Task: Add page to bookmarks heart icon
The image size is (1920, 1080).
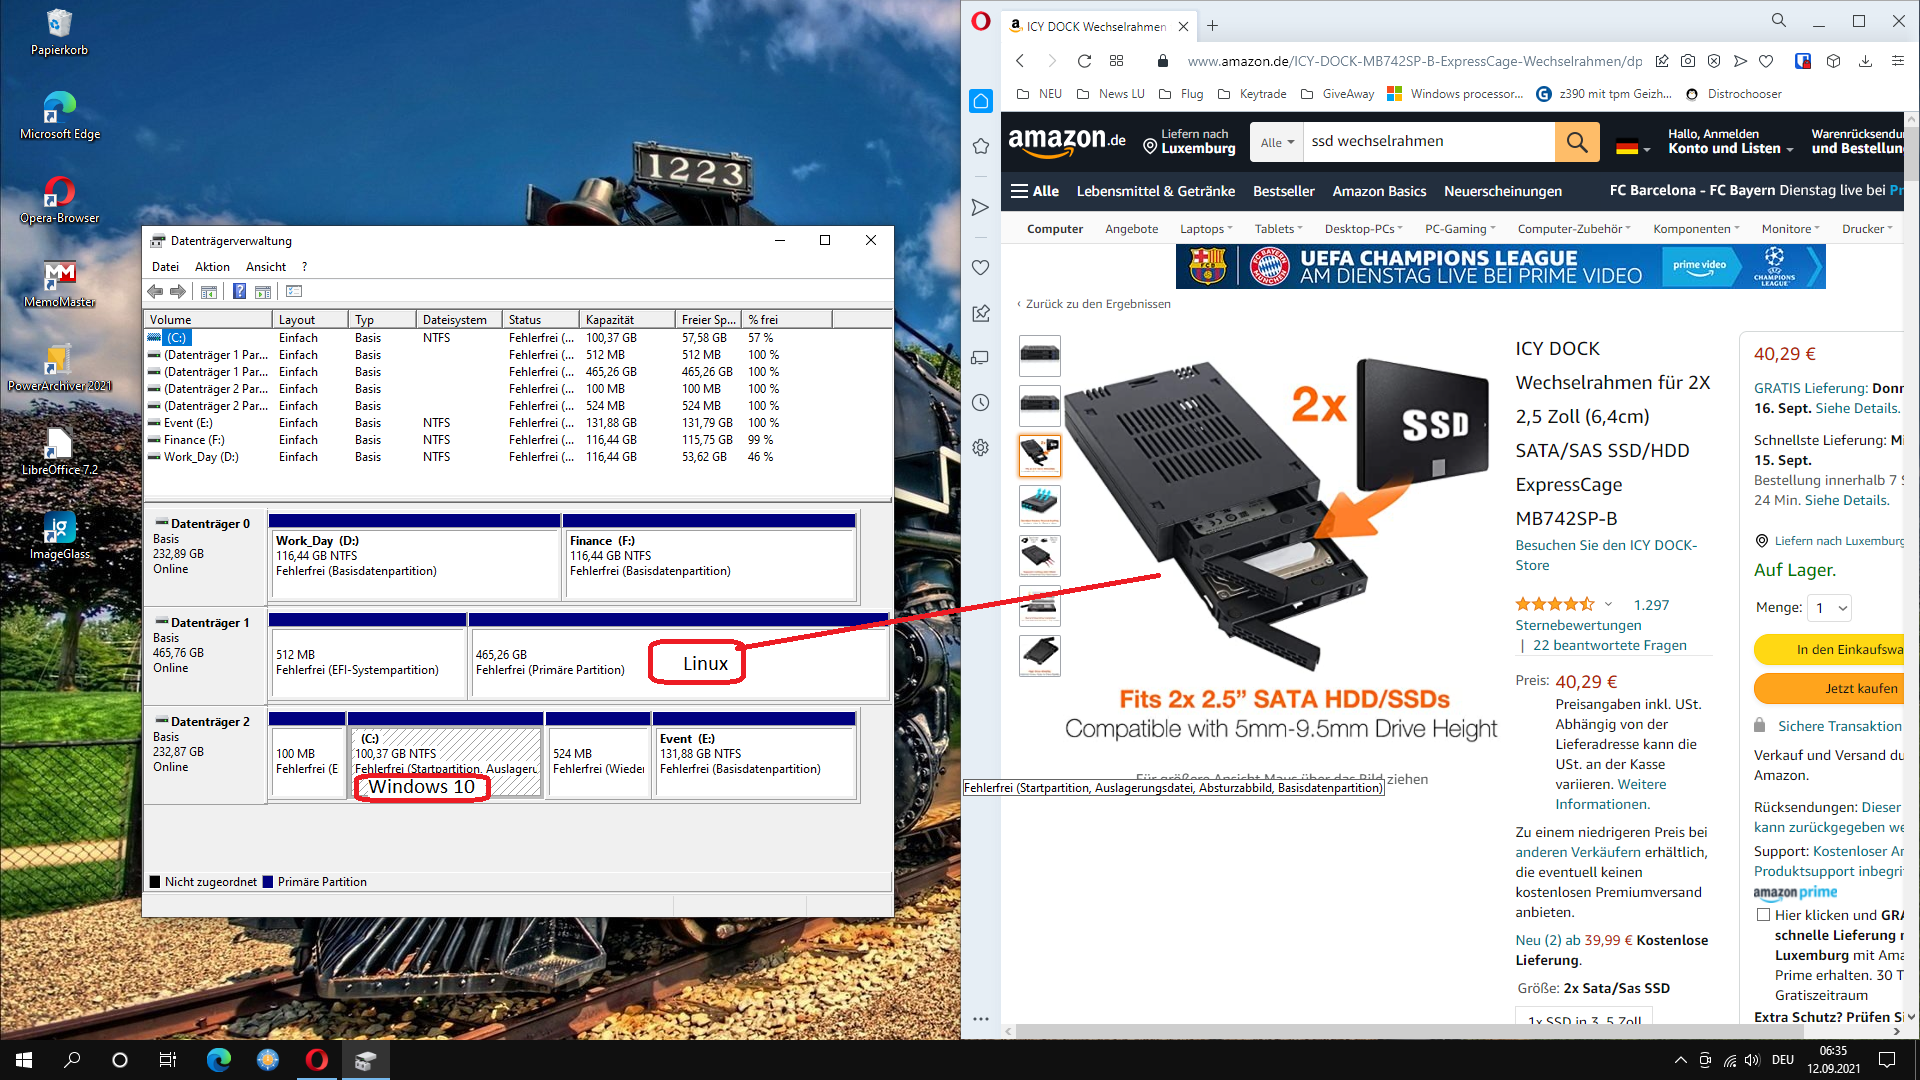Action: [1766, 61]
